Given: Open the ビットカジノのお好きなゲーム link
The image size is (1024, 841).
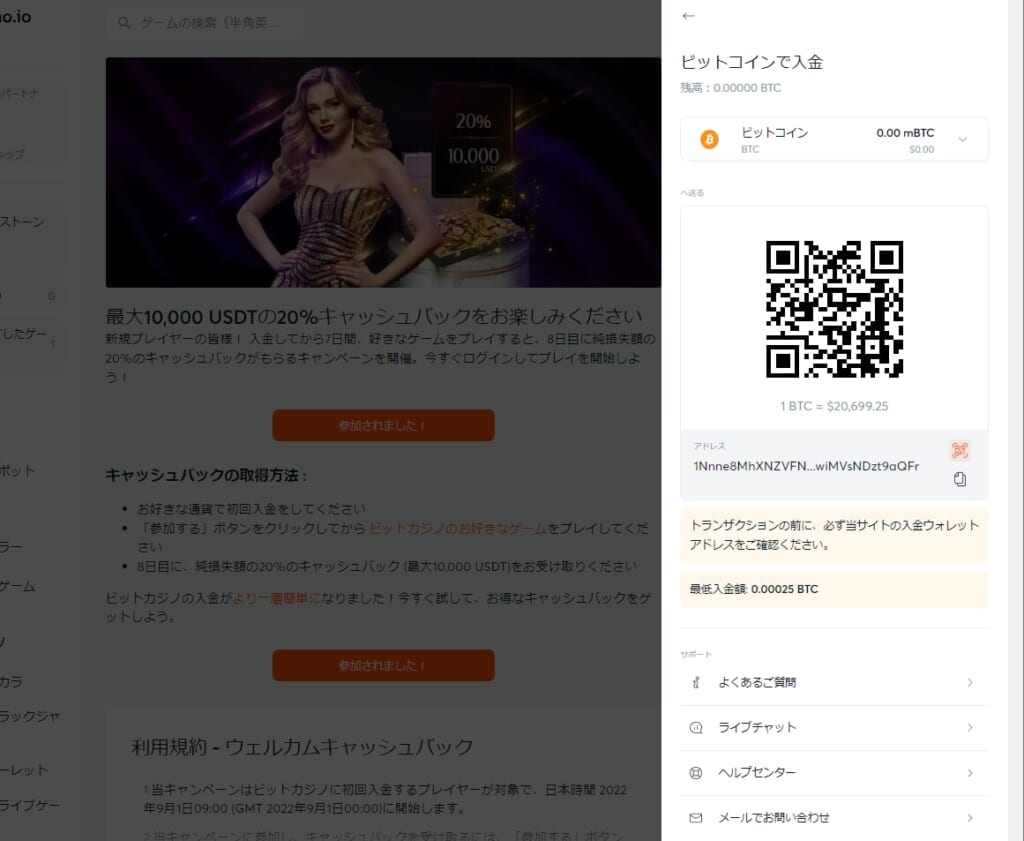Looking at the screenshot, I should click(x=458, y=528).
